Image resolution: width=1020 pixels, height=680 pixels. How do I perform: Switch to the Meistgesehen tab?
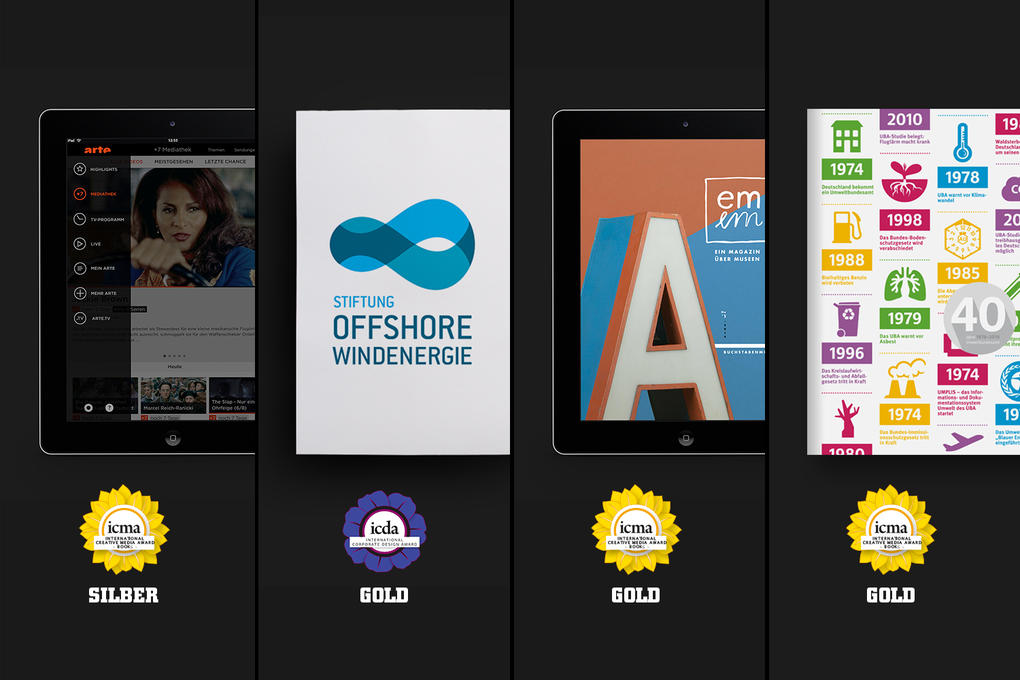click(x=174, y=161)
